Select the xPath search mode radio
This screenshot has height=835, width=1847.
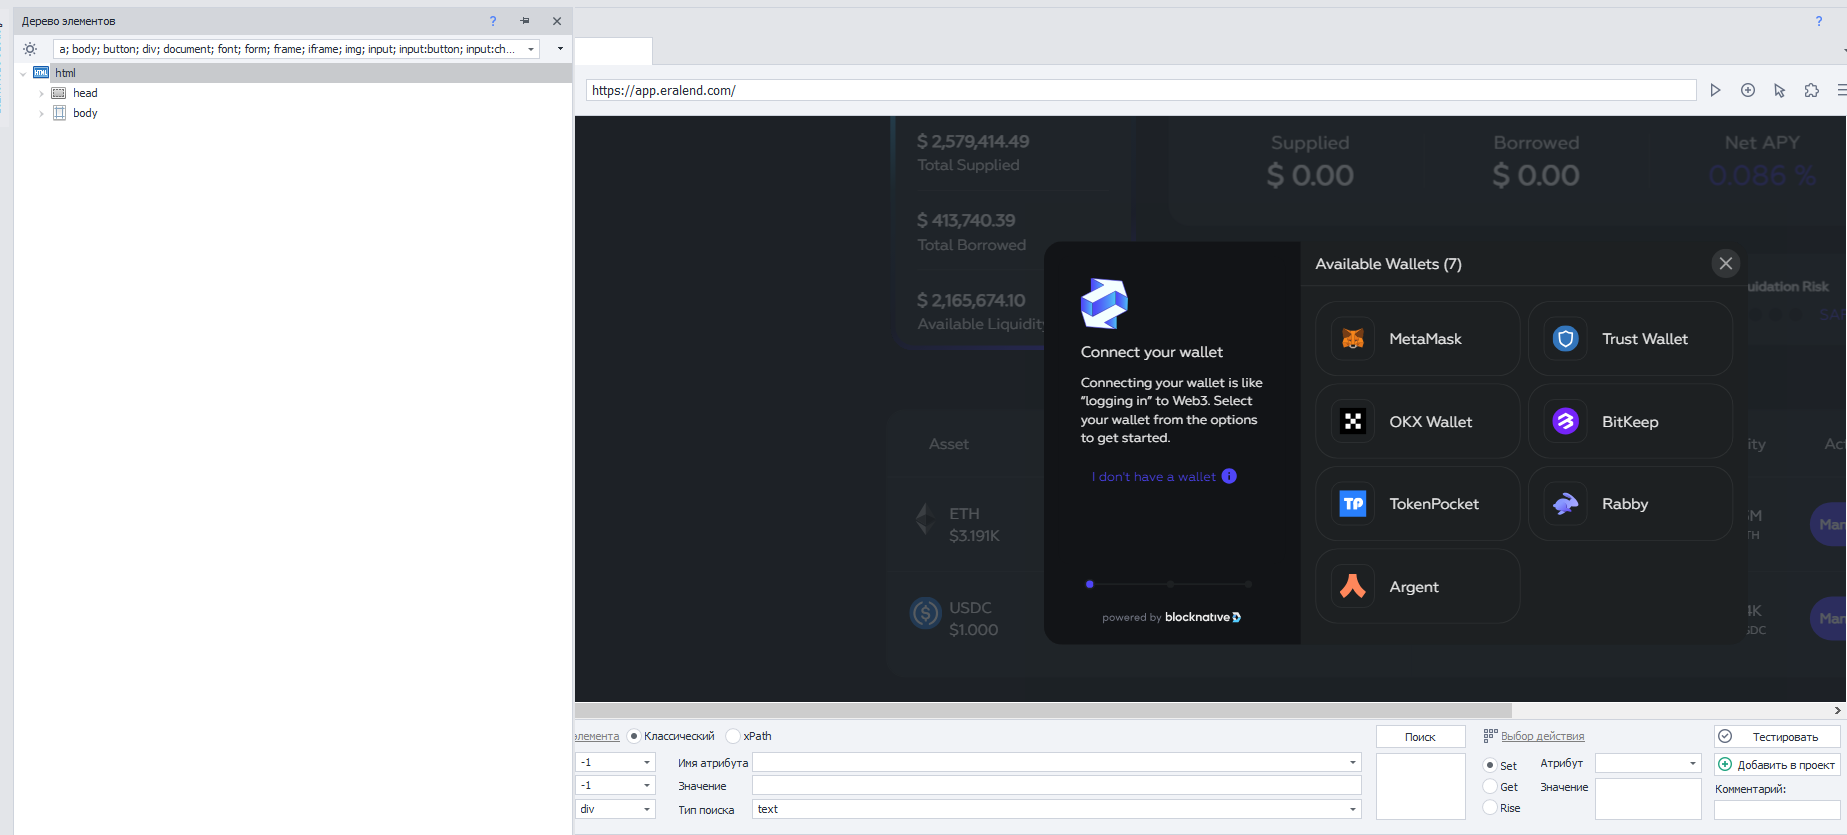coord(733,736)
